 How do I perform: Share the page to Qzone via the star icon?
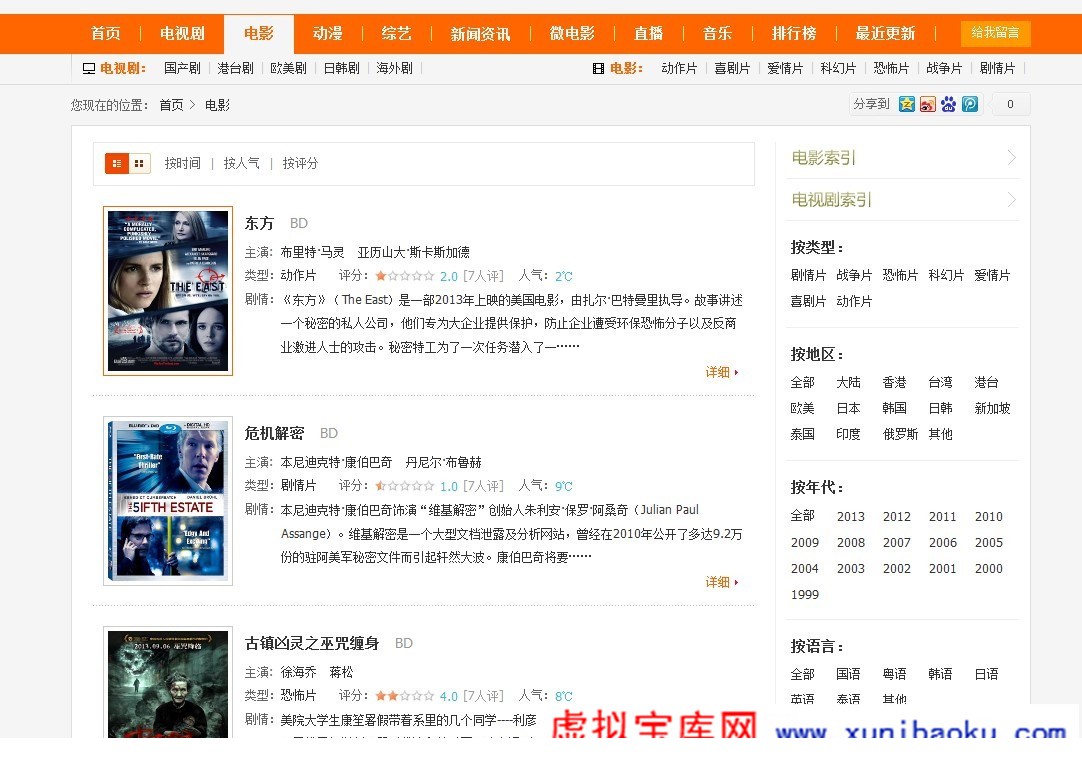coord(907,104)
